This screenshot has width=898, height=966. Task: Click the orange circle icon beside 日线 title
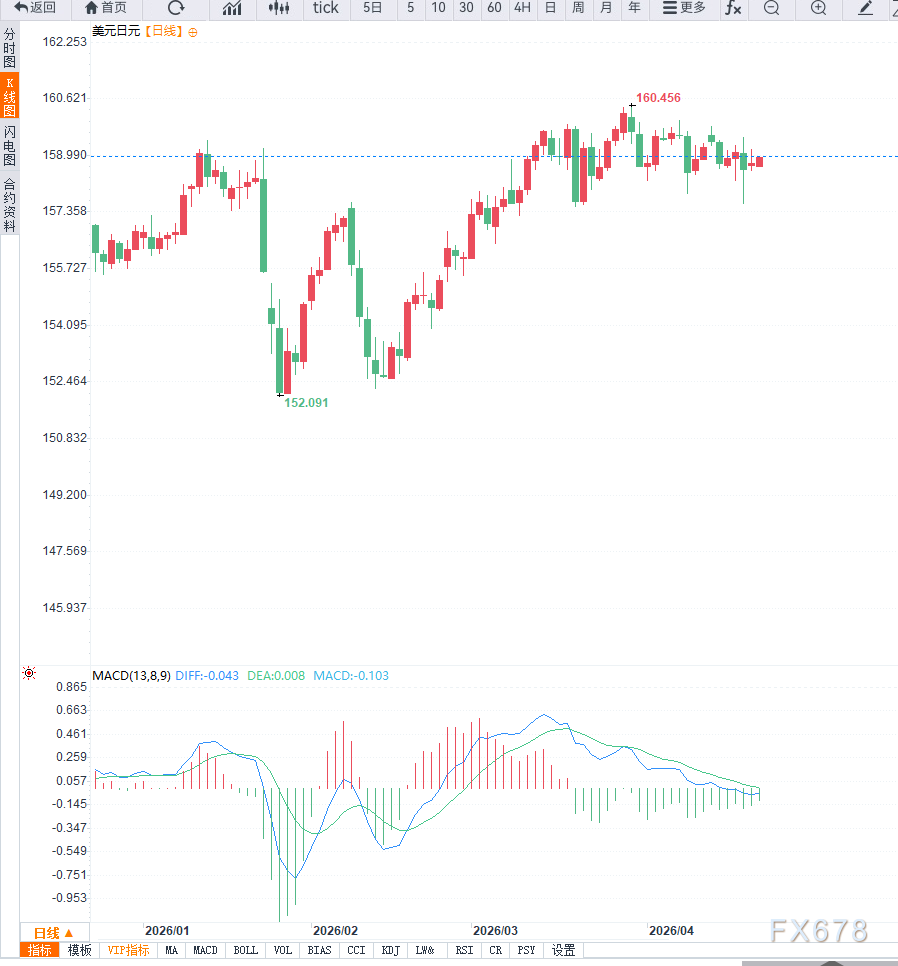click(x=193, y=32)
